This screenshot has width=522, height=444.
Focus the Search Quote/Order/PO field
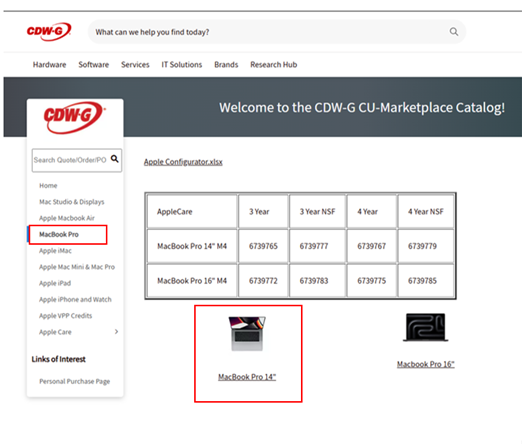click(x=71, y=160)
